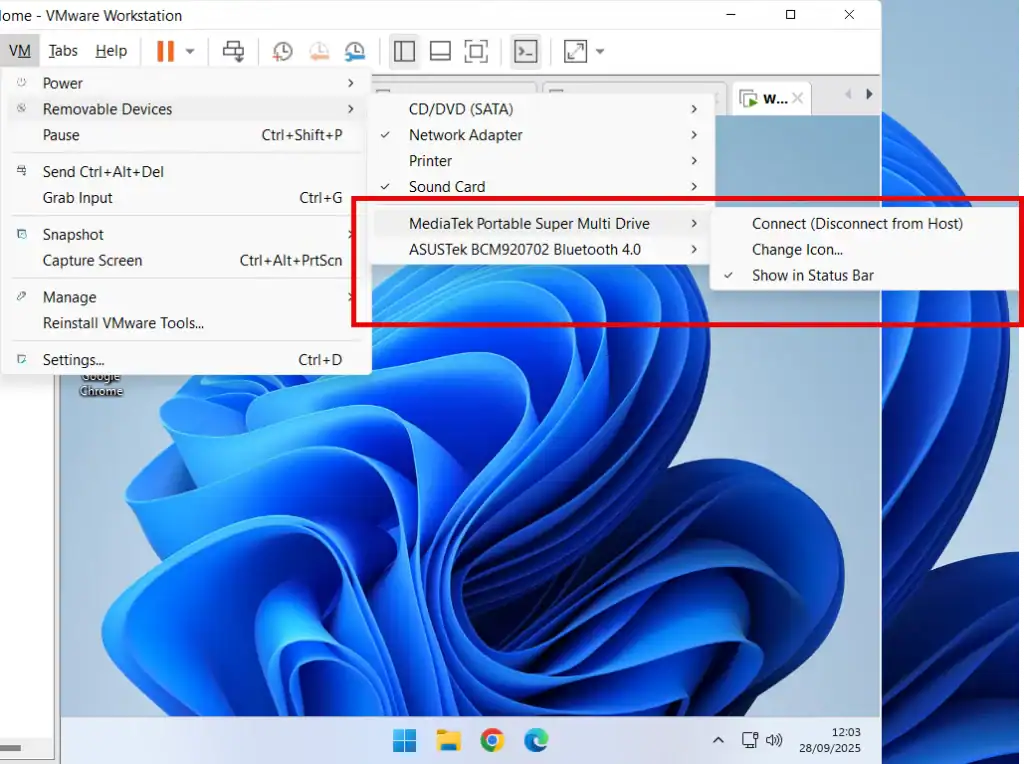The image size is (1024, 764).
Task: Toggle the library sidebar view icon
Action: coord(404,51)
